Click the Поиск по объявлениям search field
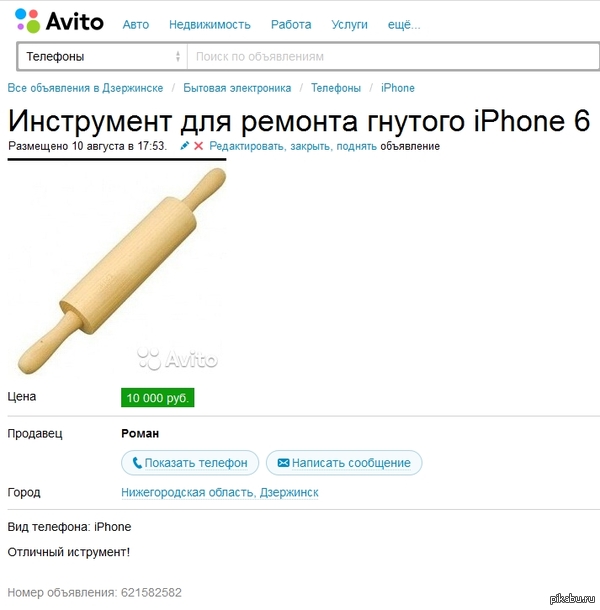This screenshot has height=610, width=600. [393, 57]
